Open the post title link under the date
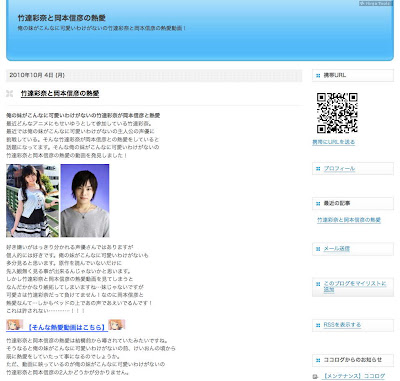Image resolution: width=400 pixels, height=381 pixels. point(60,93)
